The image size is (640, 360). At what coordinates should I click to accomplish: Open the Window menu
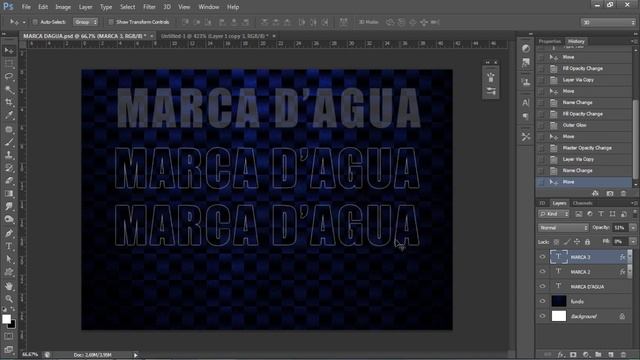click(209, 7)
